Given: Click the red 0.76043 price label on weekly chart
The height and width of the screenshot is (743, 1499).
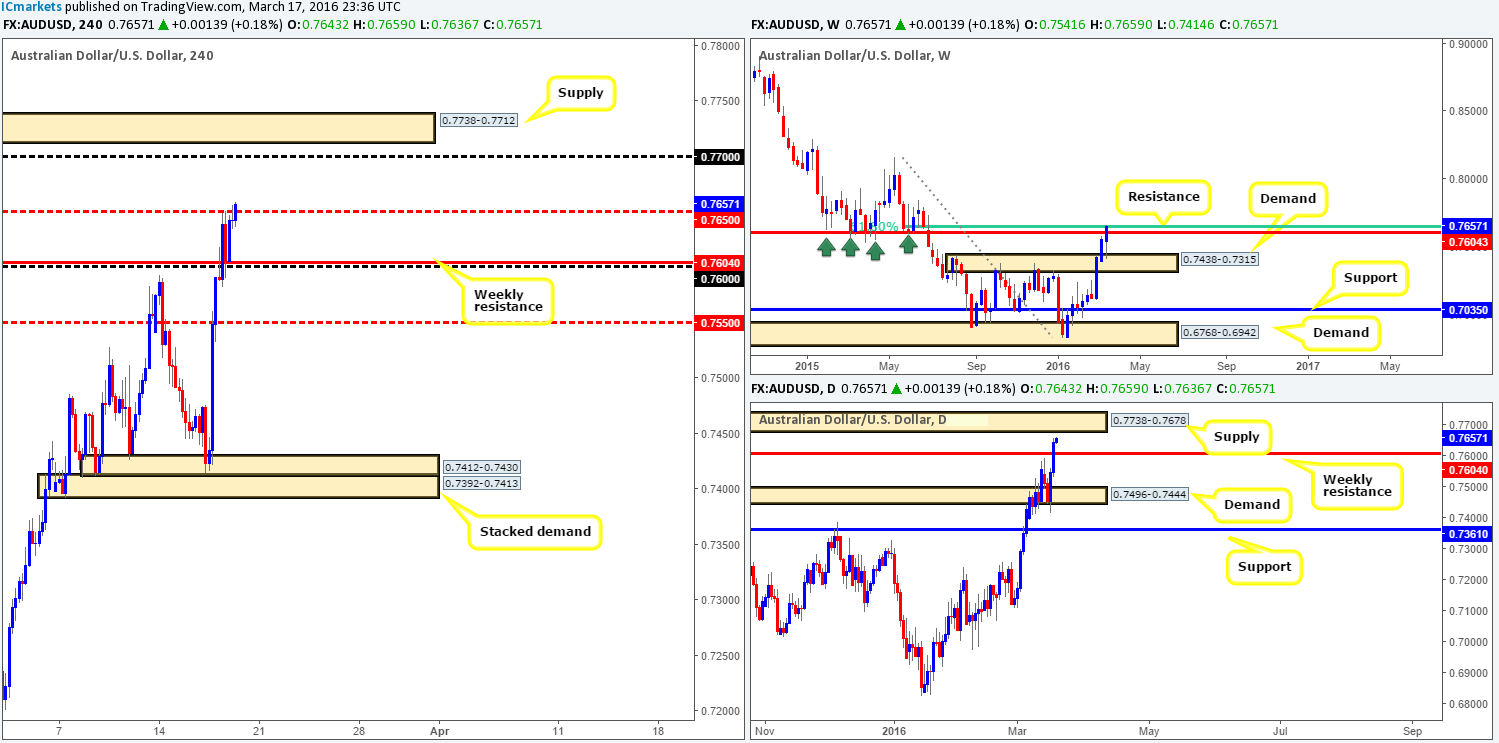Looking at the screenshot, I should [1466, 241].
